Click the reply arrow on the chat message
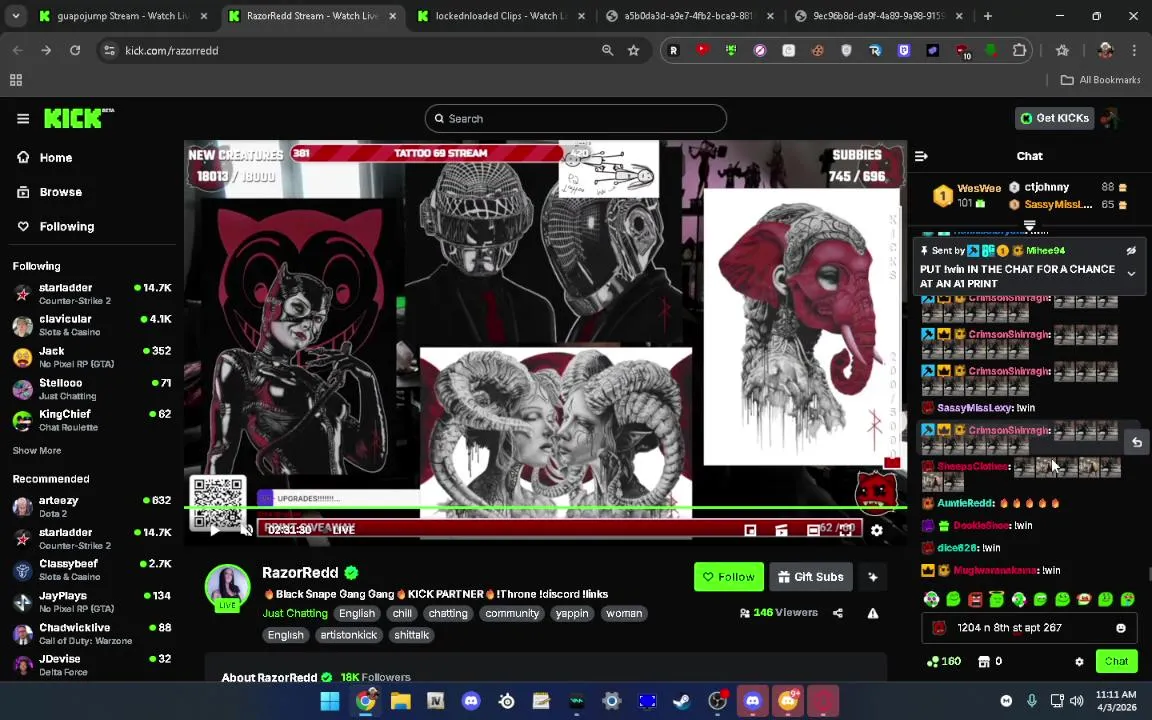This screenshot has height=720, width=1152. tap(1137, 442)
